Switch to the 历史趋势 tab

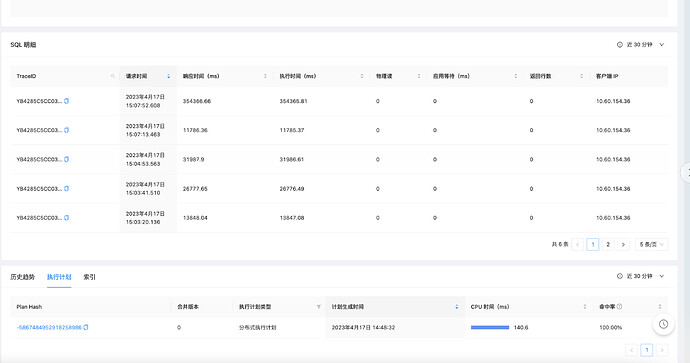point(22,277)
